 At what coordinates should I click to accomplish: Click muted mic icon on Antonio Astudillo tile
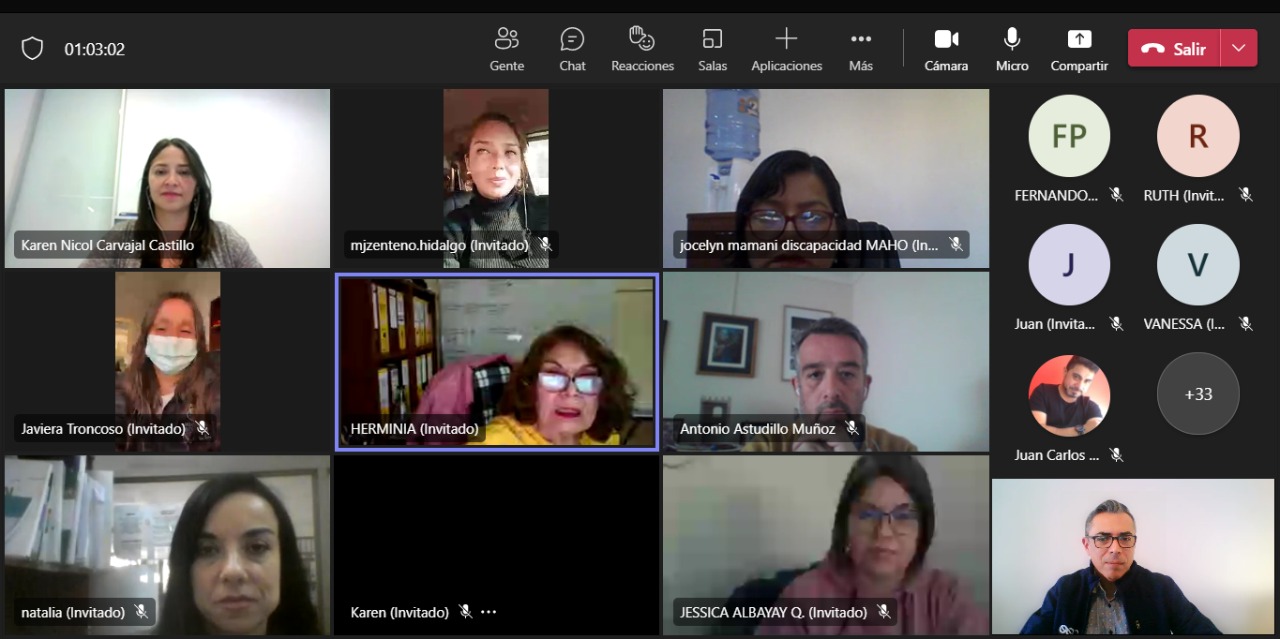(852, 428)
